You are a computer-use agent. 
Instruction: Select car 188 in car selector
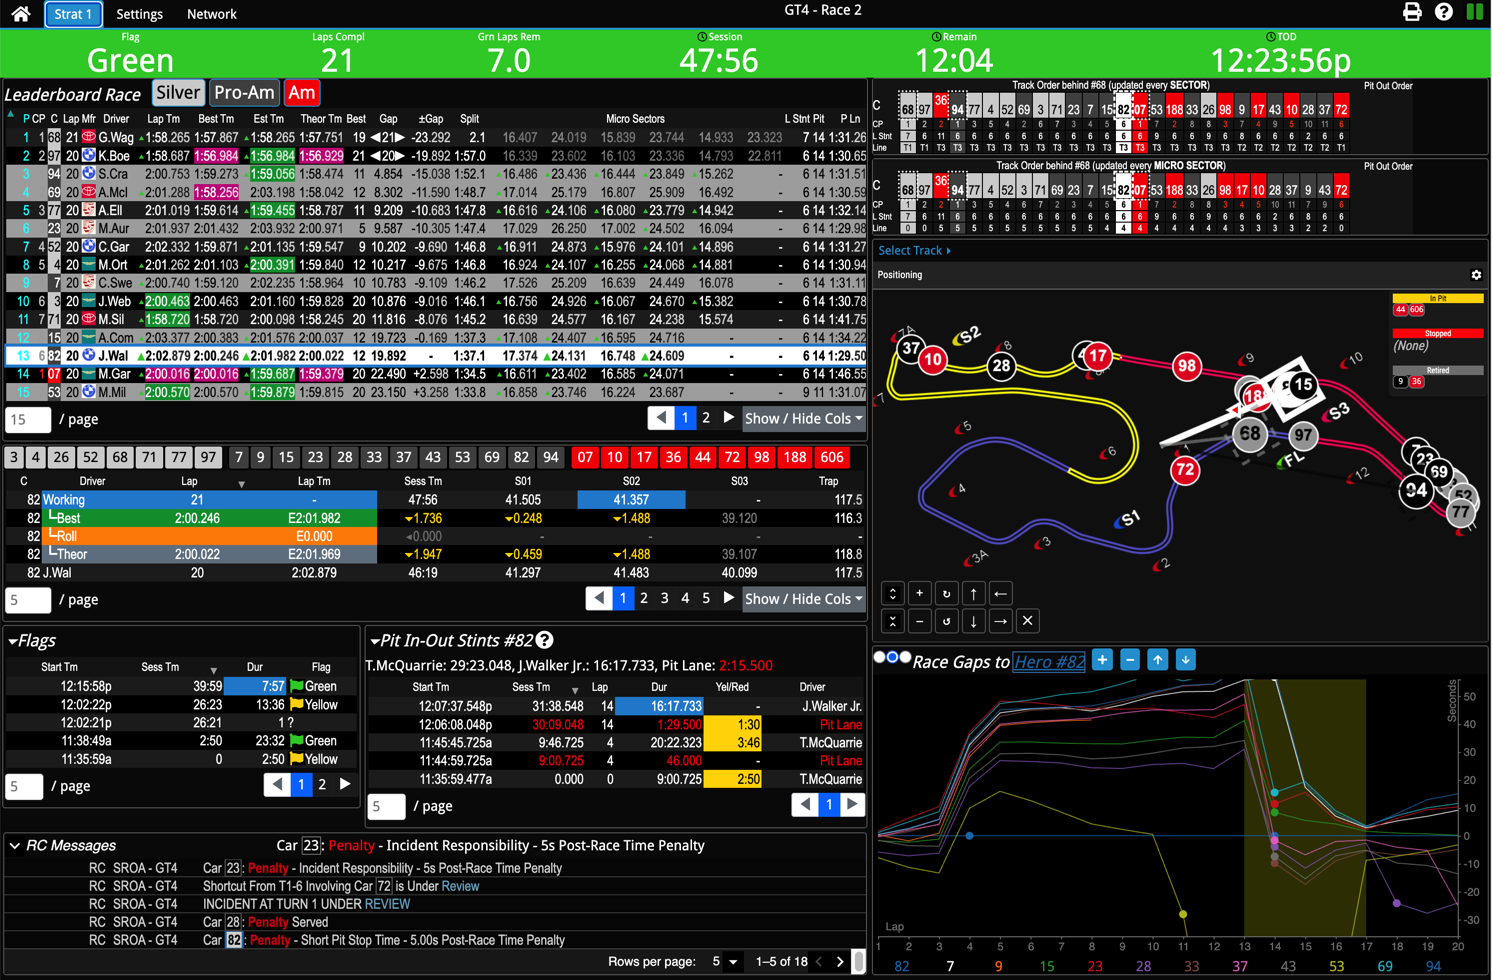click(x=795, y=458)
